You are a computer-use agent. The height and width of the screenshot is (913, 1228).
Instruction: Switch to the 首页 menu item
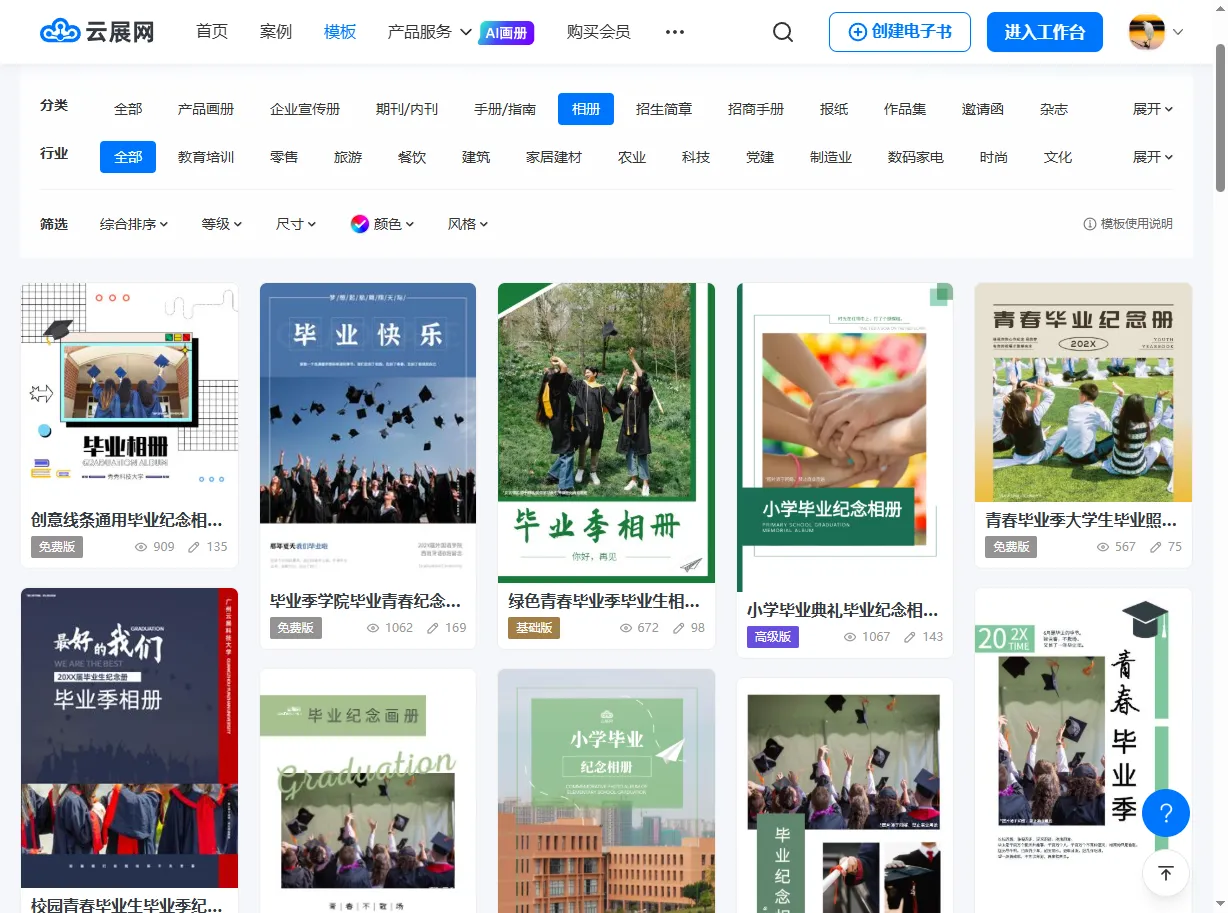point(212,31)
